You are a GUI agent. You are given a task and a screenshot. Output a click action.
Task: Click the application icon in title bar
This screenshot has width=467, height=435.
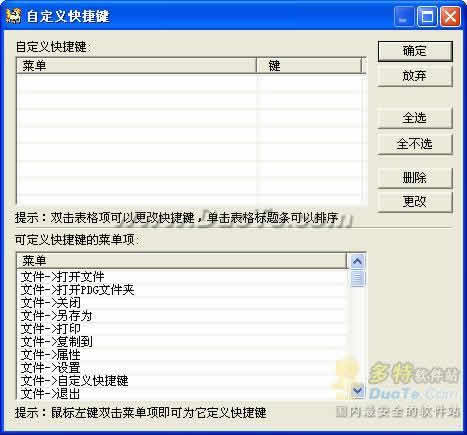tap(14, 16)
